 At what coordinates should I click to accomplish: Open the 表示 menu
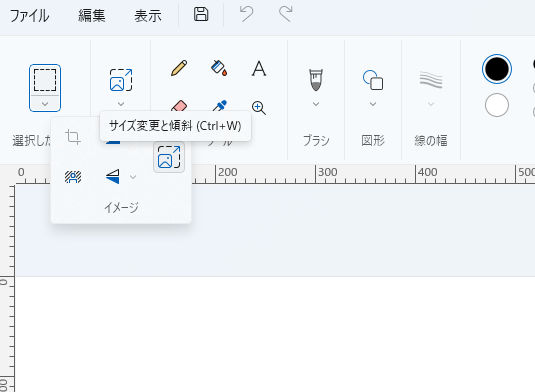point(147,16)
